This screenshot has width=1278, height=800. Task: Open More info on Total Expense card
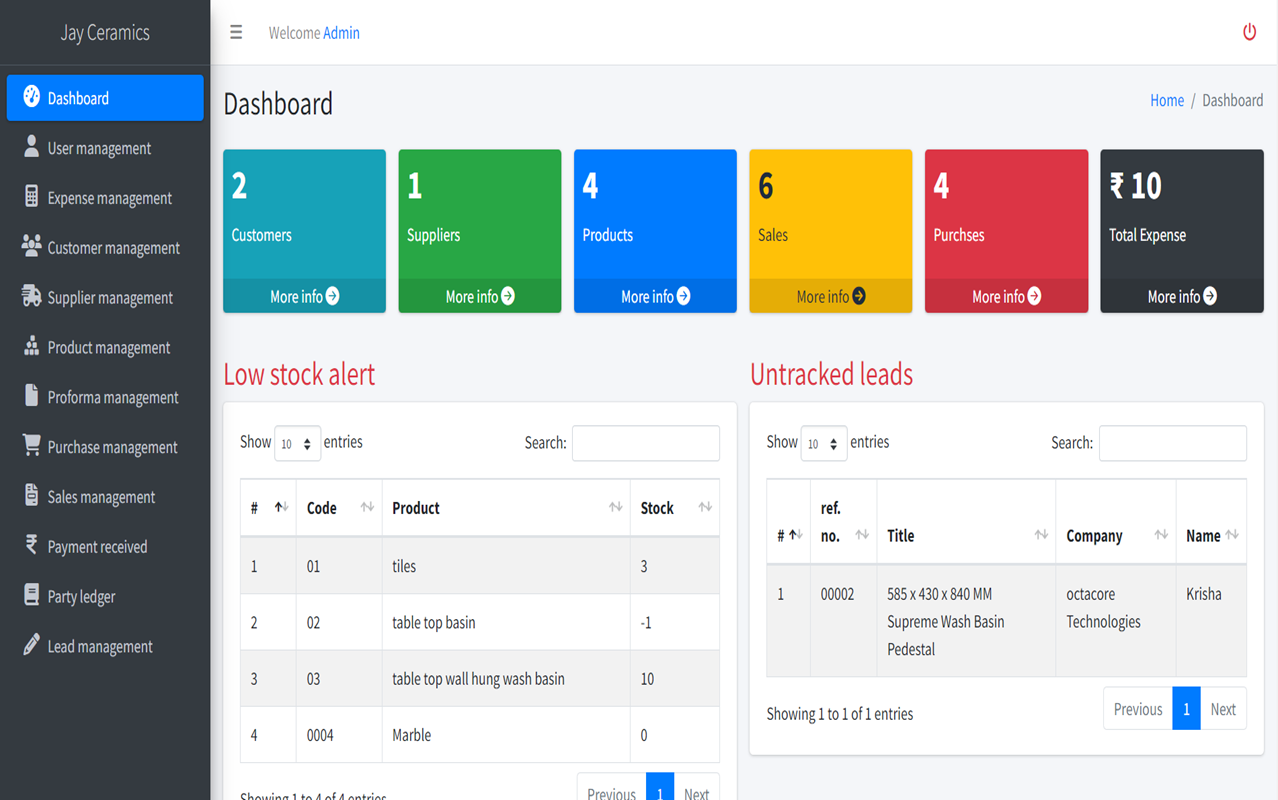pos(1181,297)
